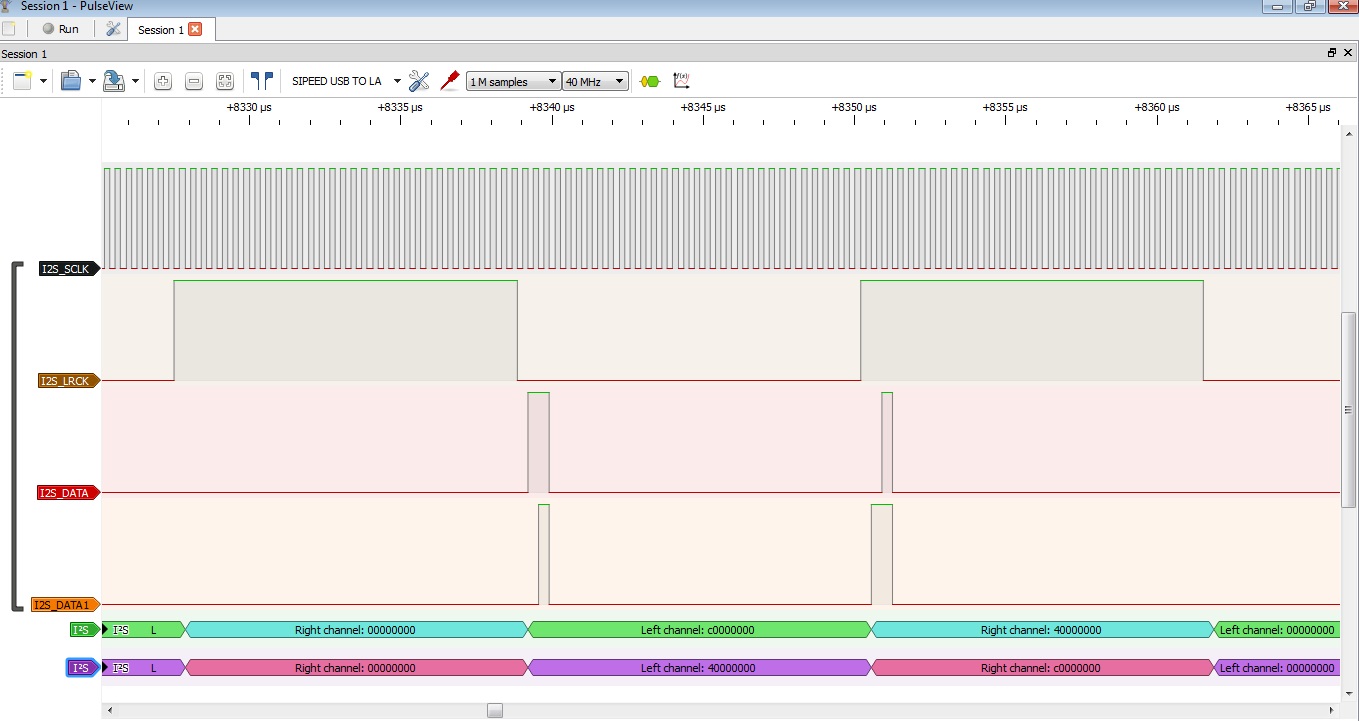
Task: Toggle the cursors display icon
Action: (x=262, y=81)
